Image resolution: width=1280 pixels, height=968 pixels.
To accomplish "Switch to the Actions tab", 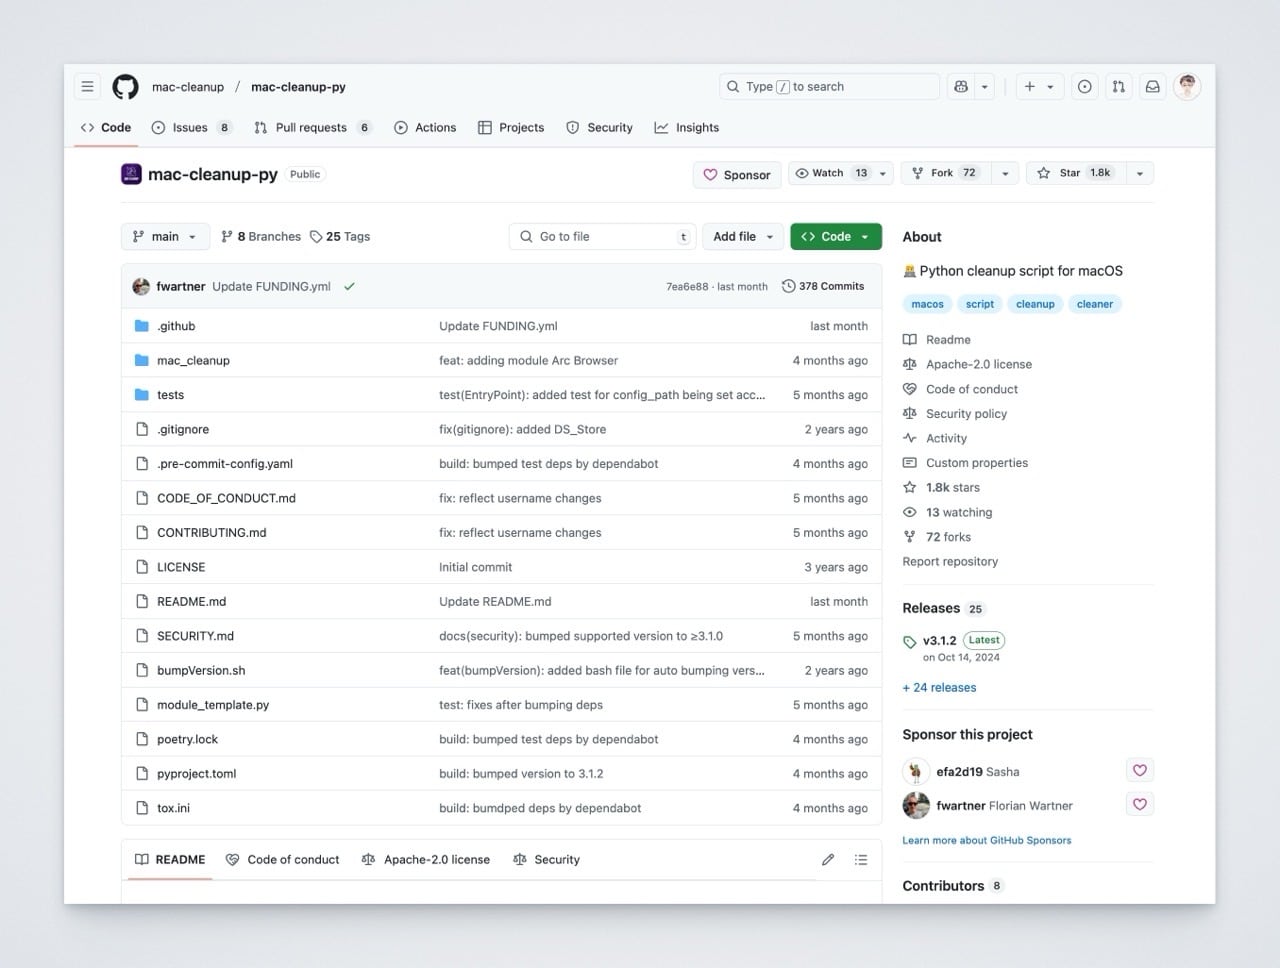I will coord(425,128).
